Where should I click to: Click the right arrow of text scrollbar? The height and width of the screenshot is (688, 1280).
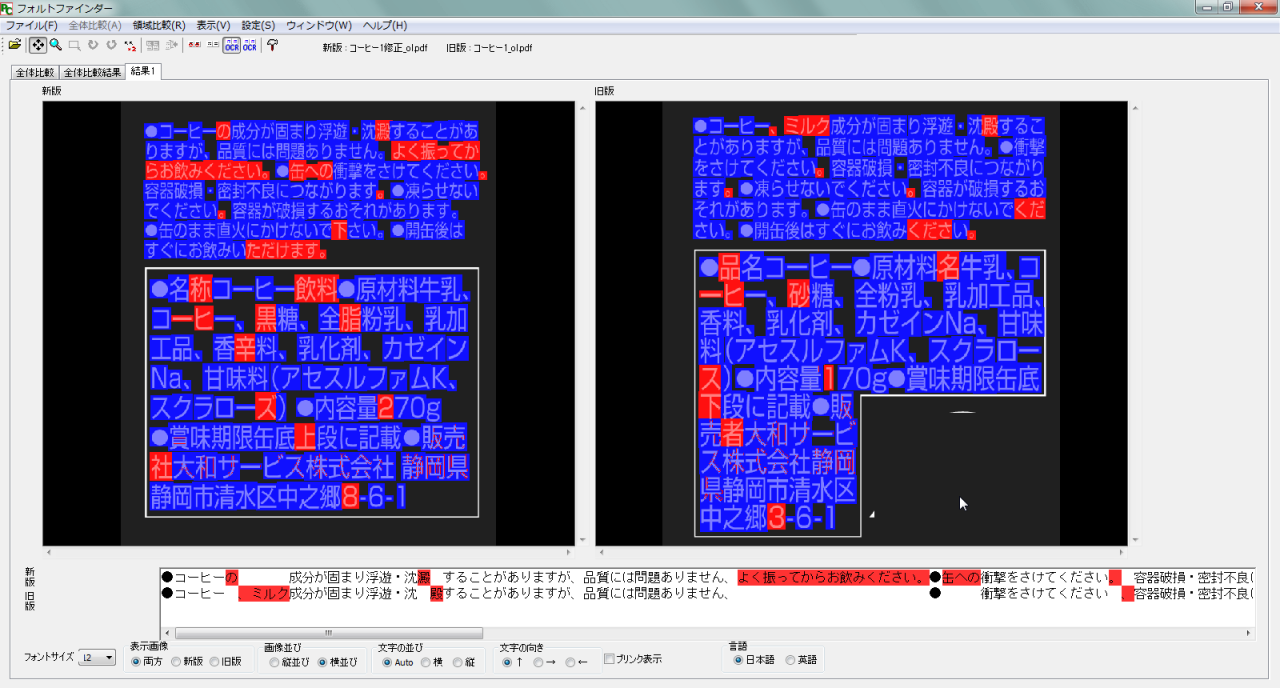1248,633
